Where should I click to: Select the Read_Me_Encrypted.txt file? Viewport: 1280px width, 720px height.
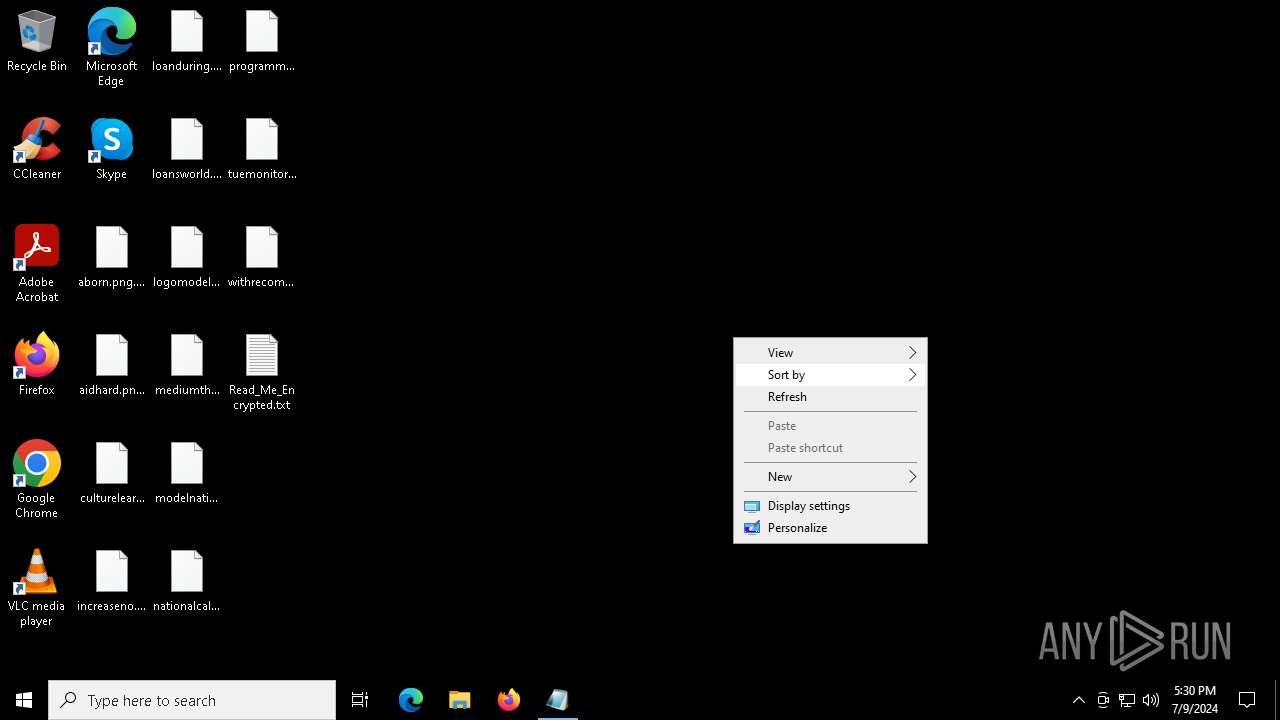click(x=262, y=372)
